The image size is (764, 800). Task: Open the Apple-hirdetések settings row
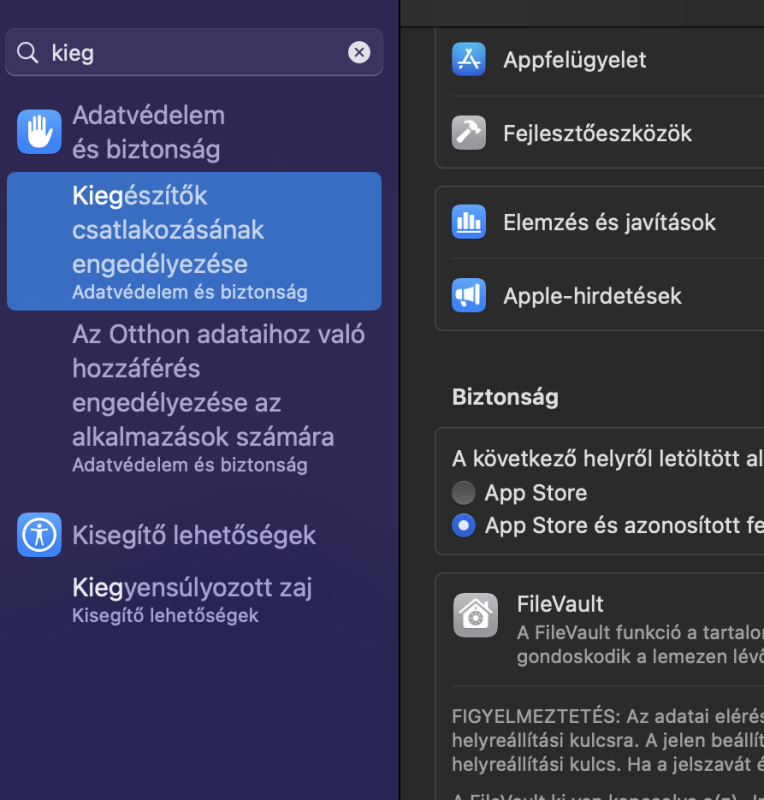600,295
